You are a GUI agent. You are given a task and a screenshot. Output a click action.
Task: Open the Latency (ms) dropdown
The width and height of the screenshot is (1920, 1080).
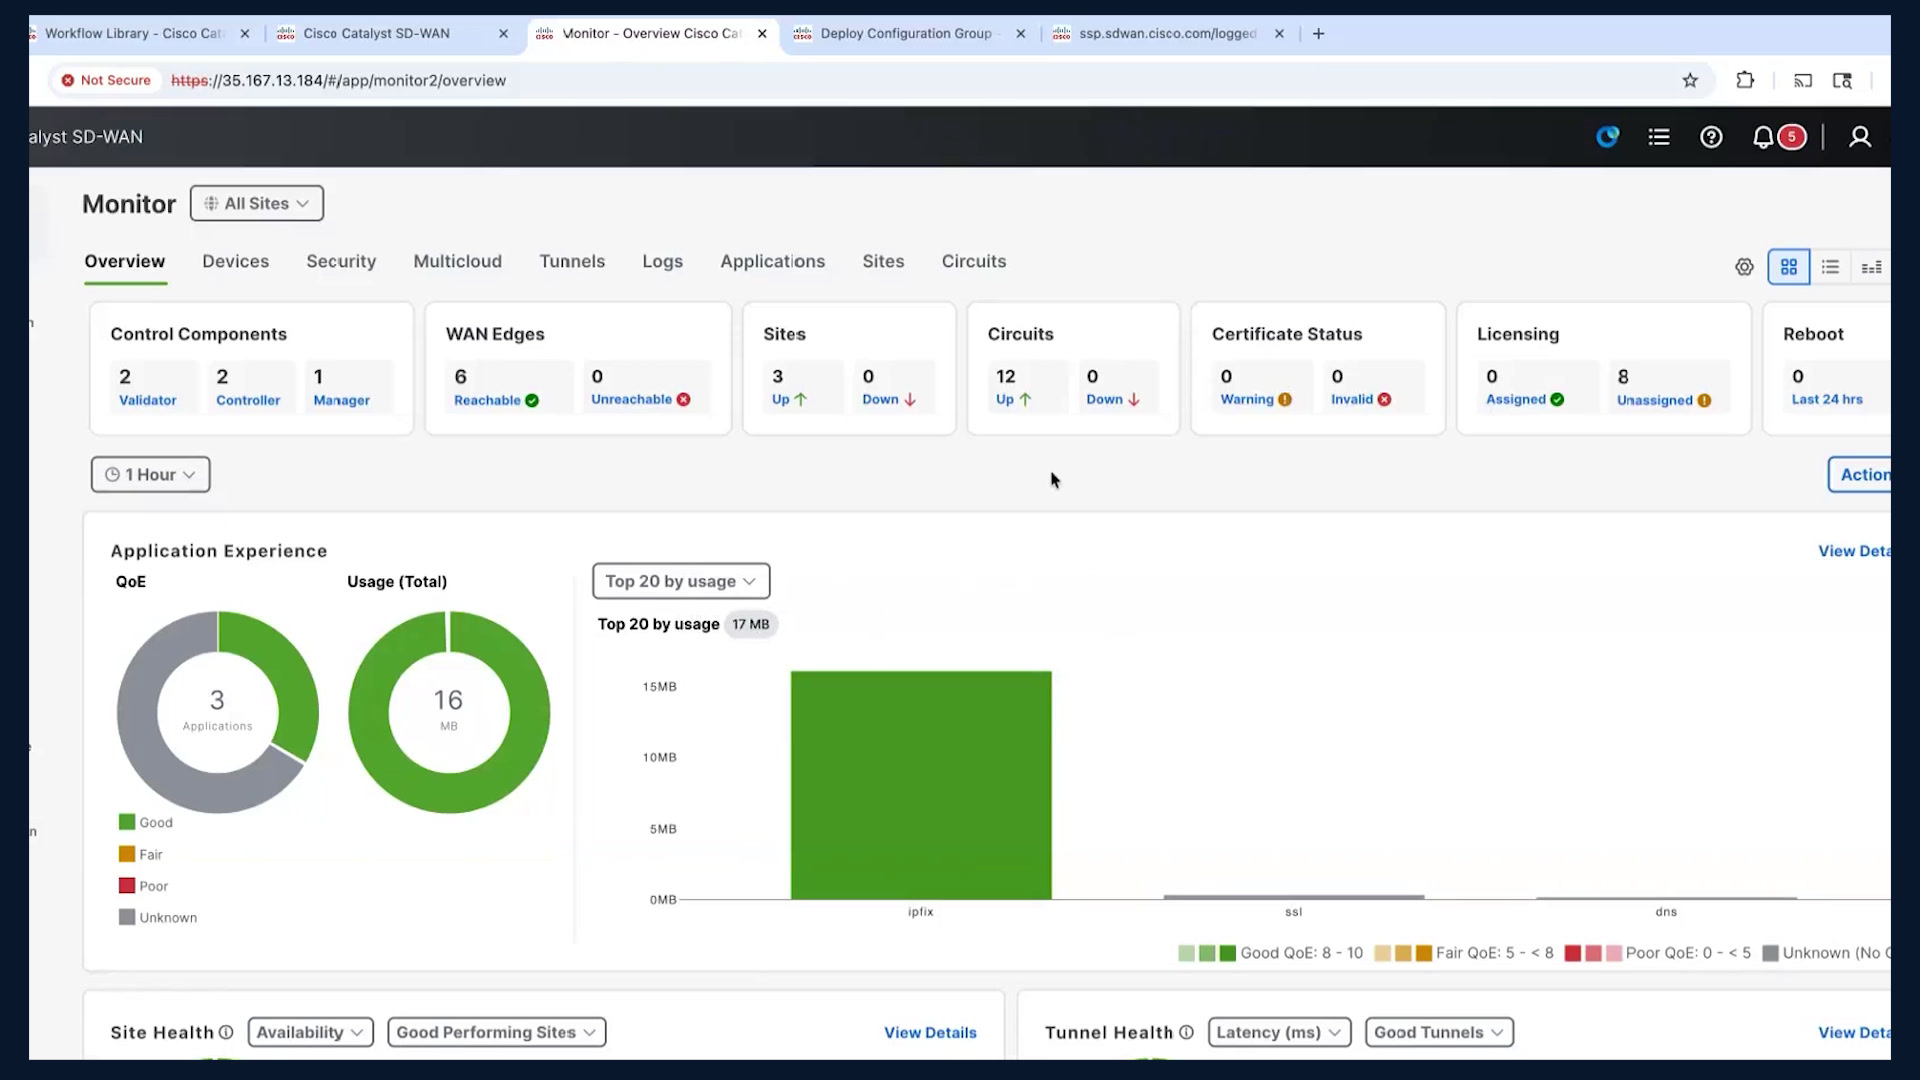[x=1279, y=1032]
